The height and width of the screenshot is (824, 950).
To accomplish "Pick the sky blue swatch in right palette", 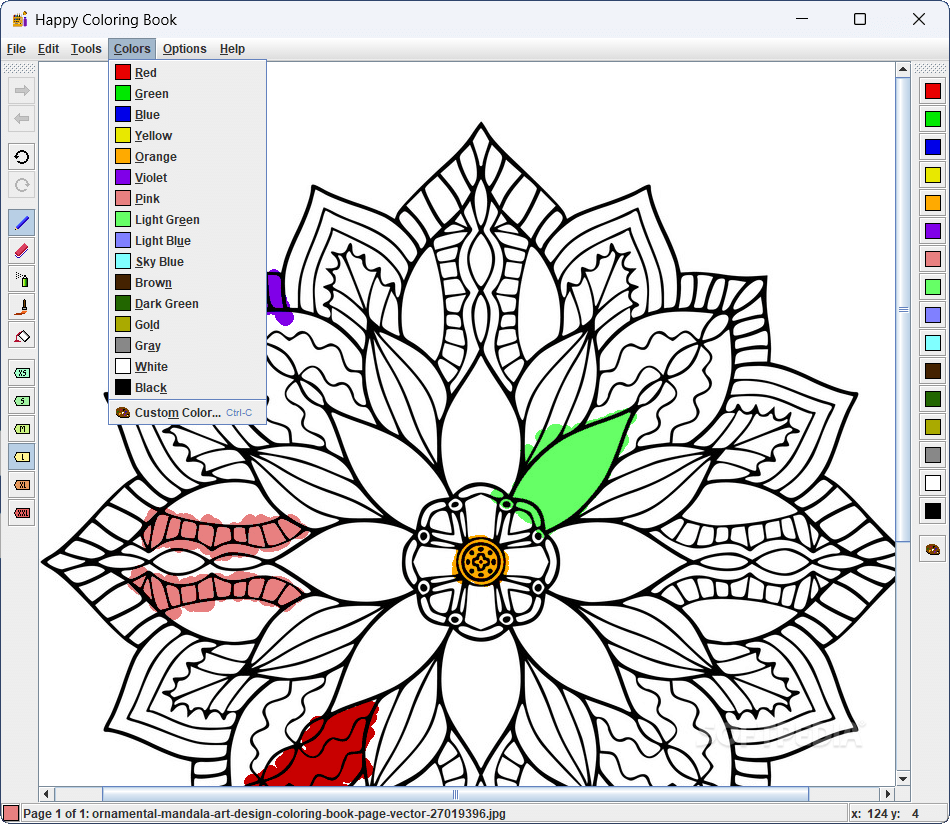I will coord(932,343).
